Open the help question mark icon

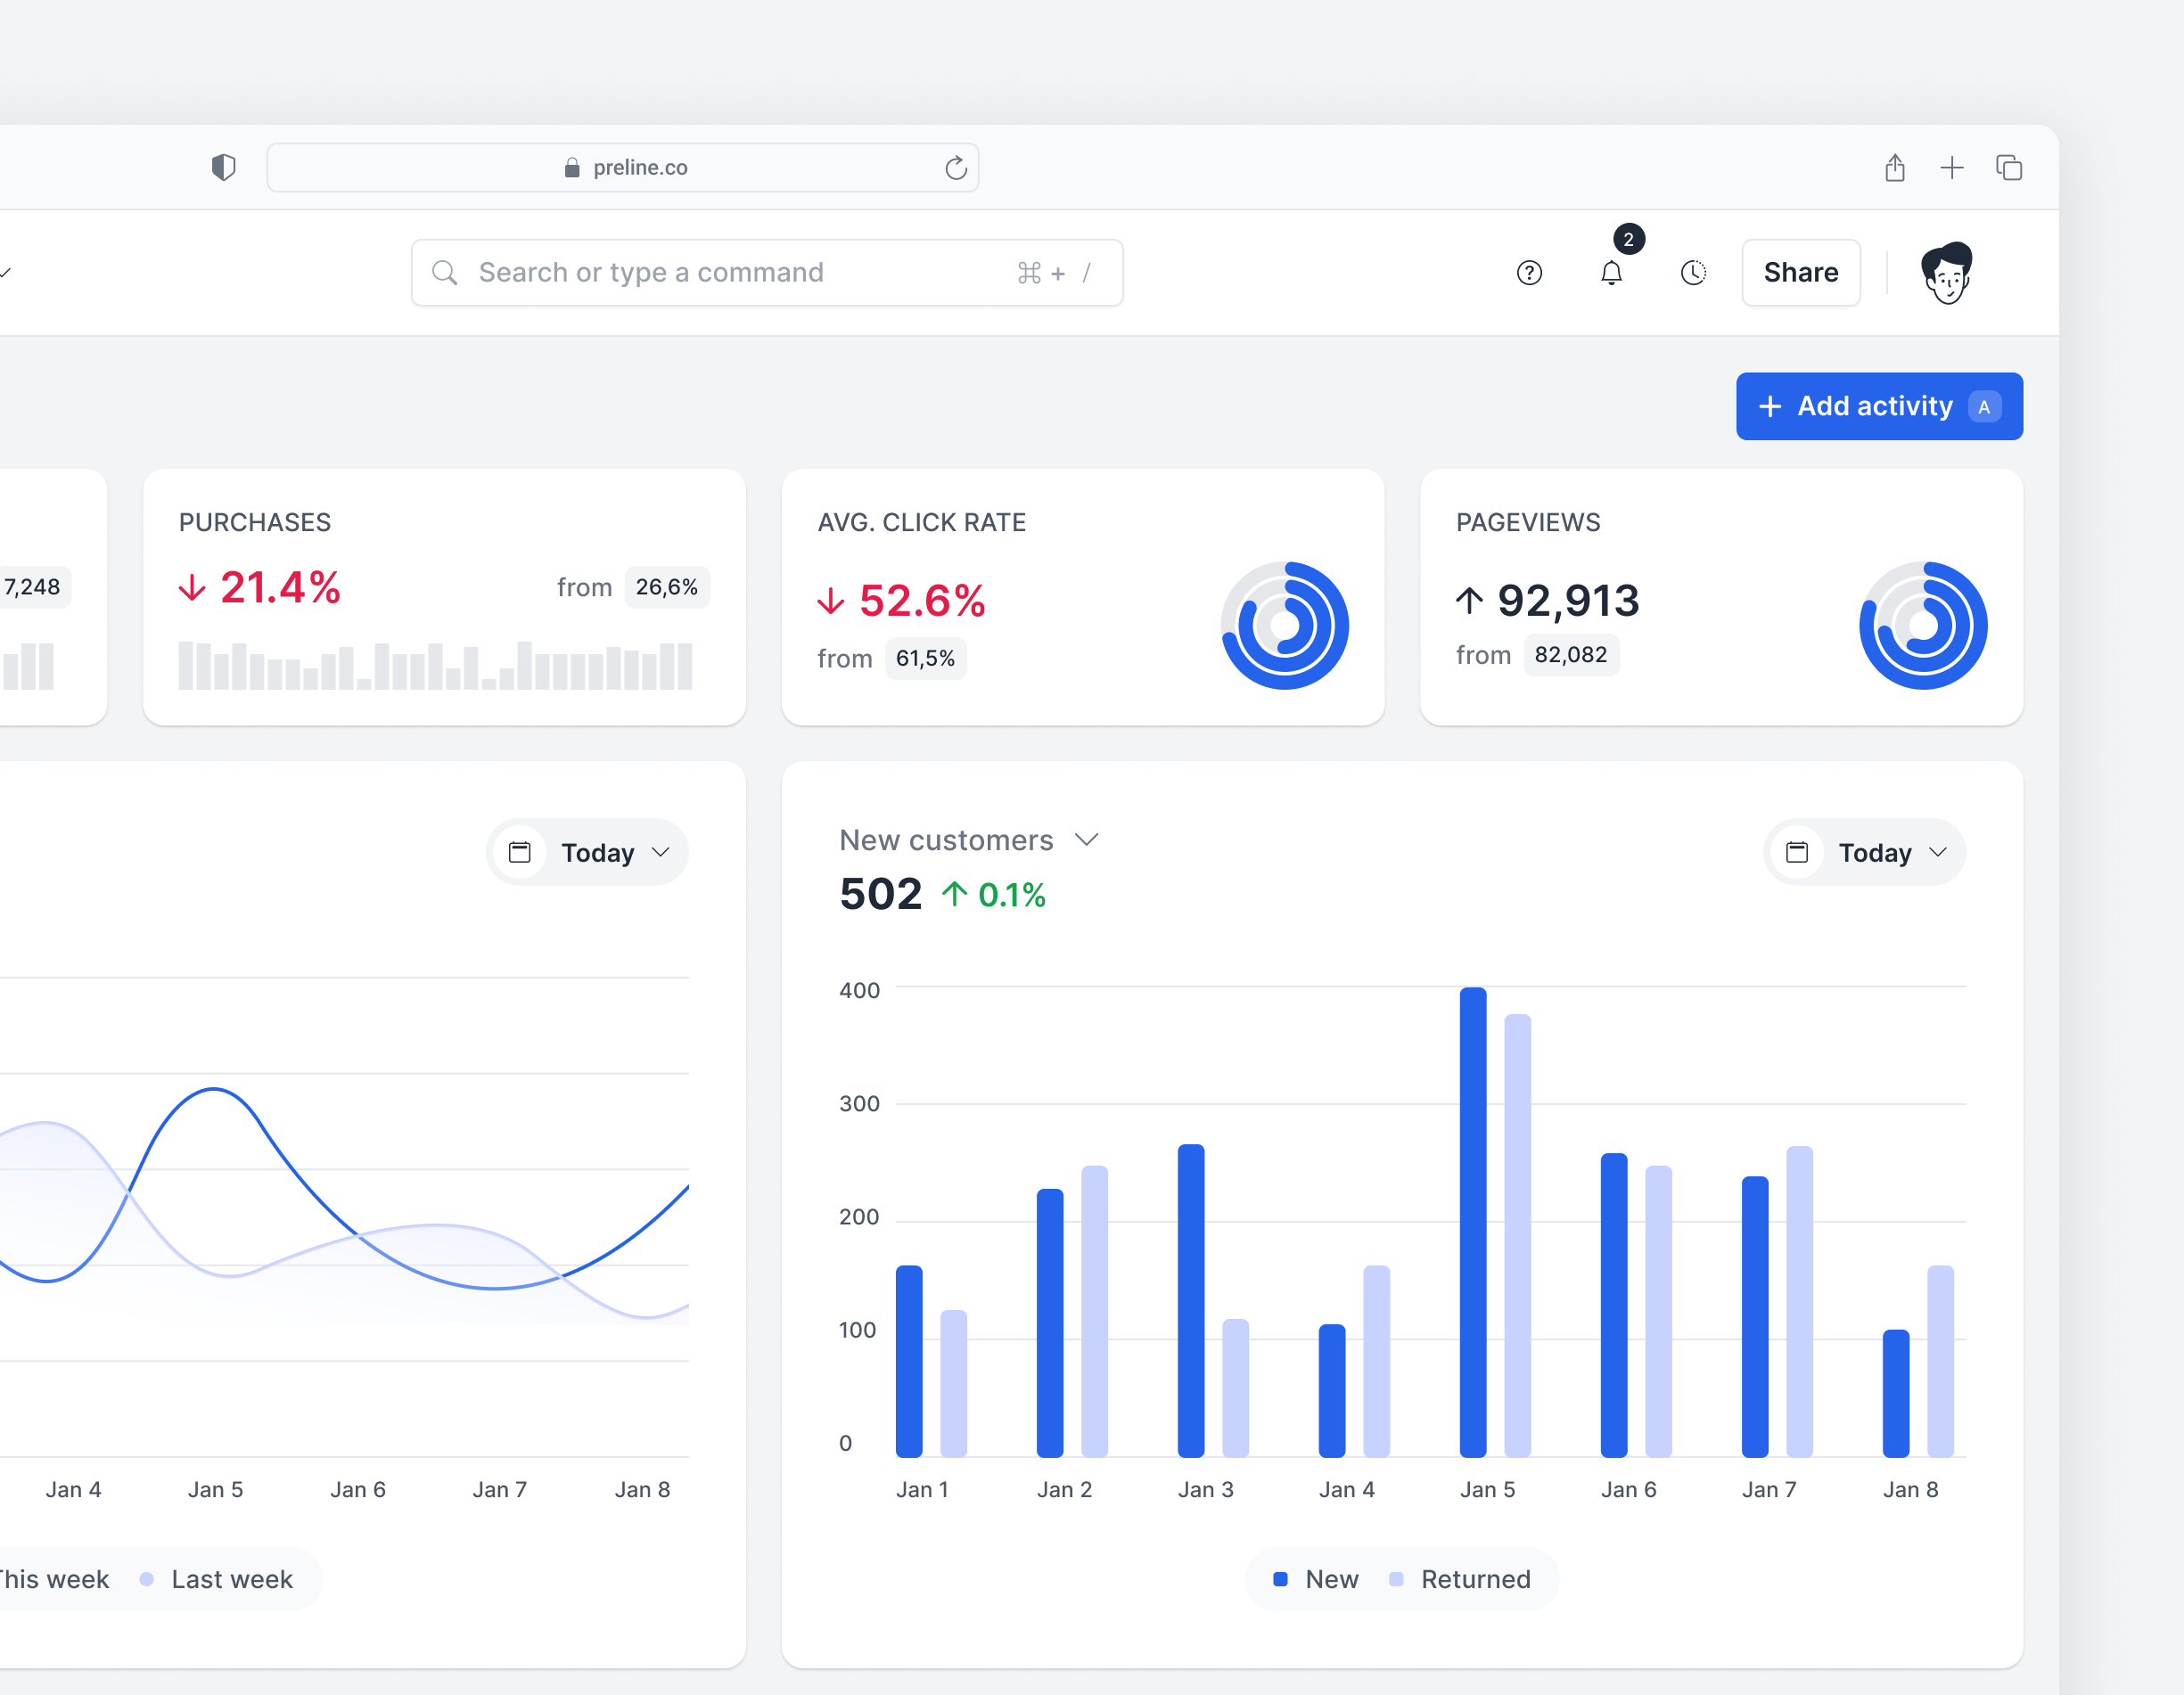click(1529, 272)
